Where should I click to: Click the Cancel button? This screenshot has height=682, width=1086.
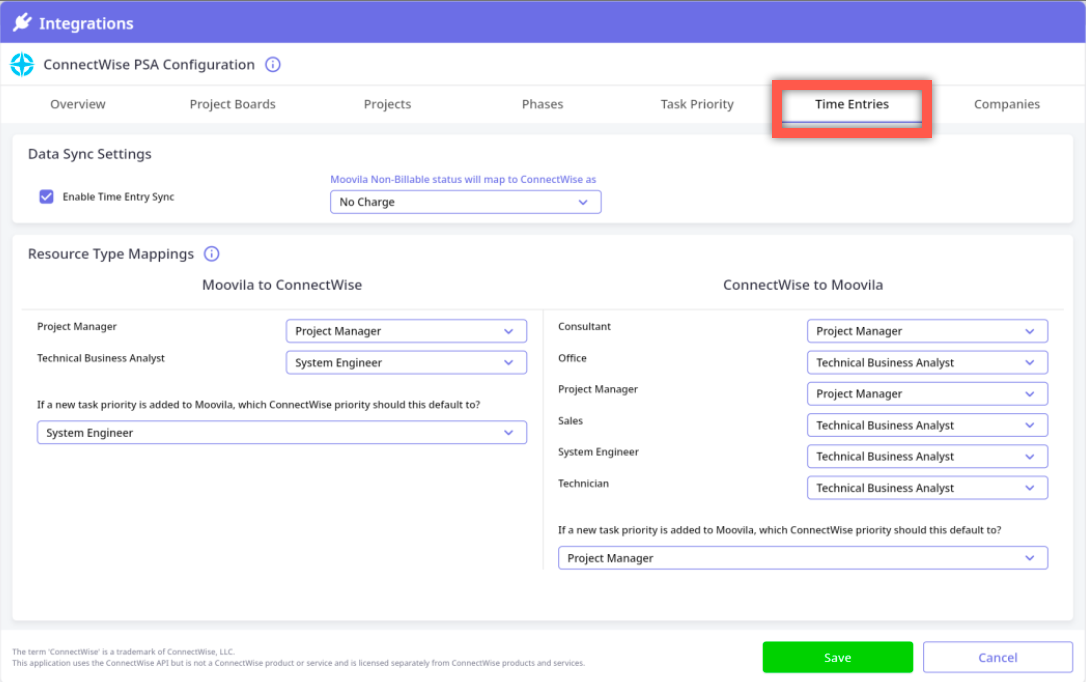997,657
